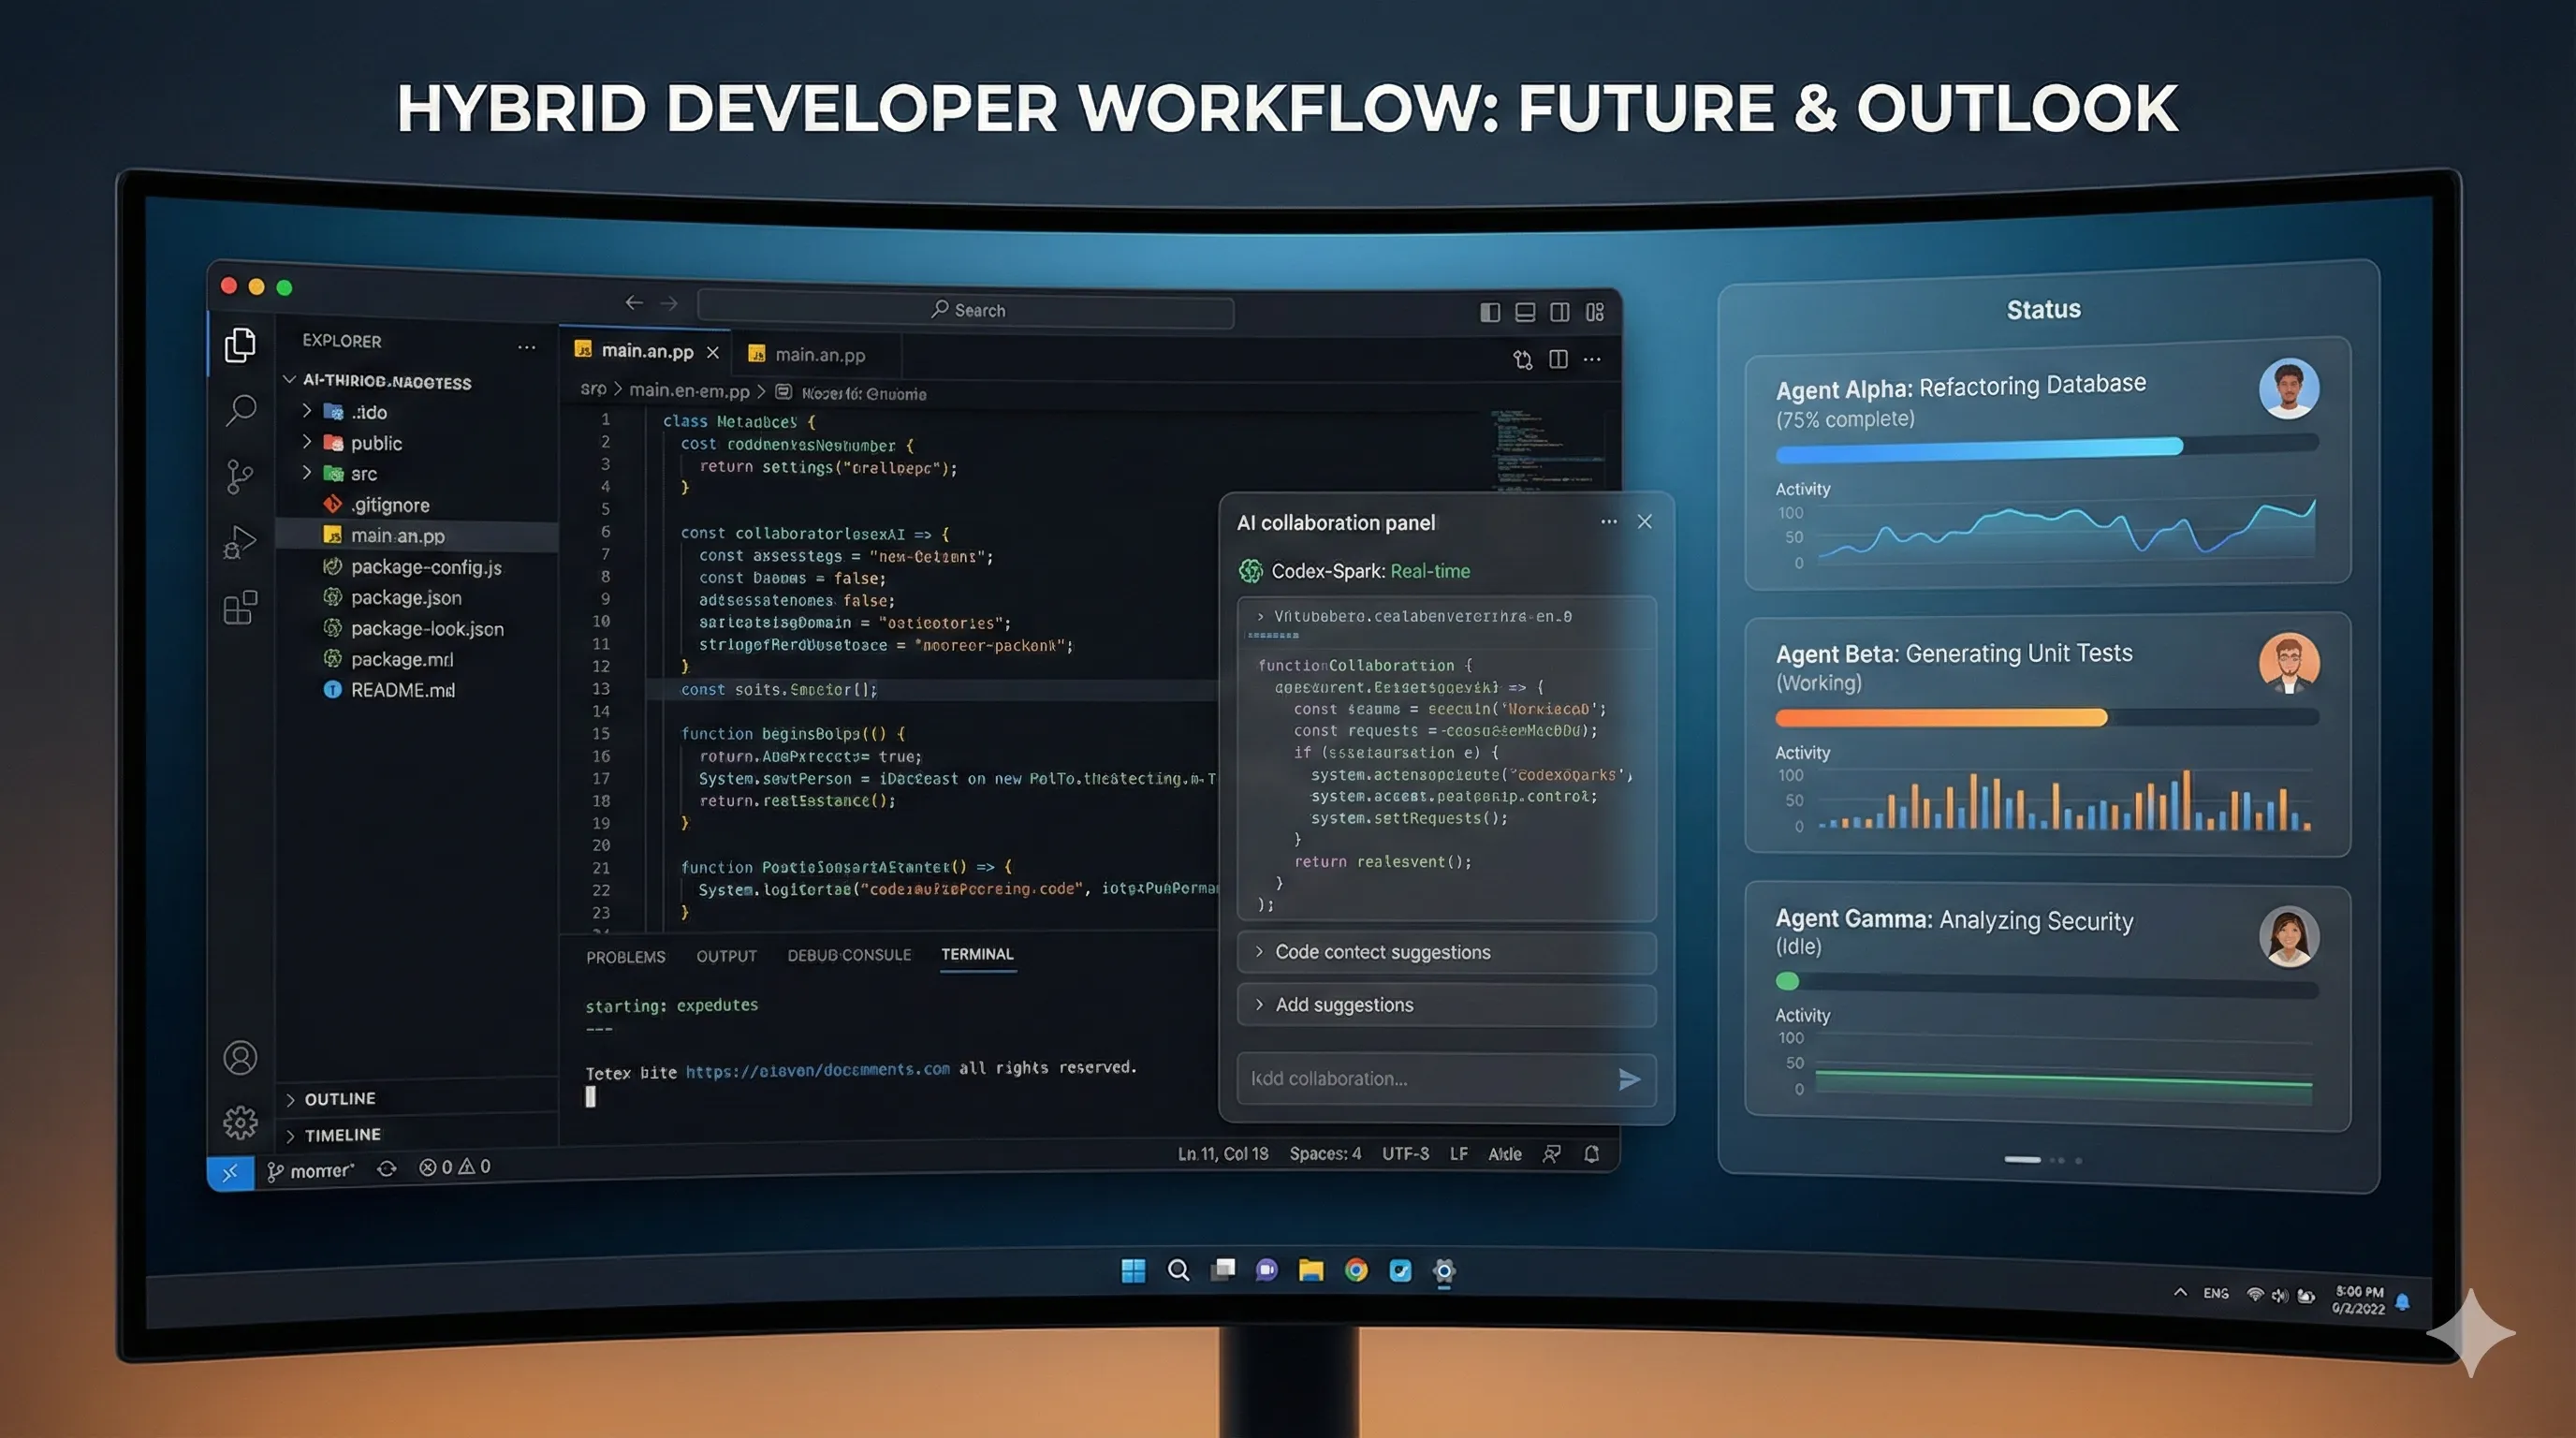Expand Code contect suggestions section

(1382, 952)
